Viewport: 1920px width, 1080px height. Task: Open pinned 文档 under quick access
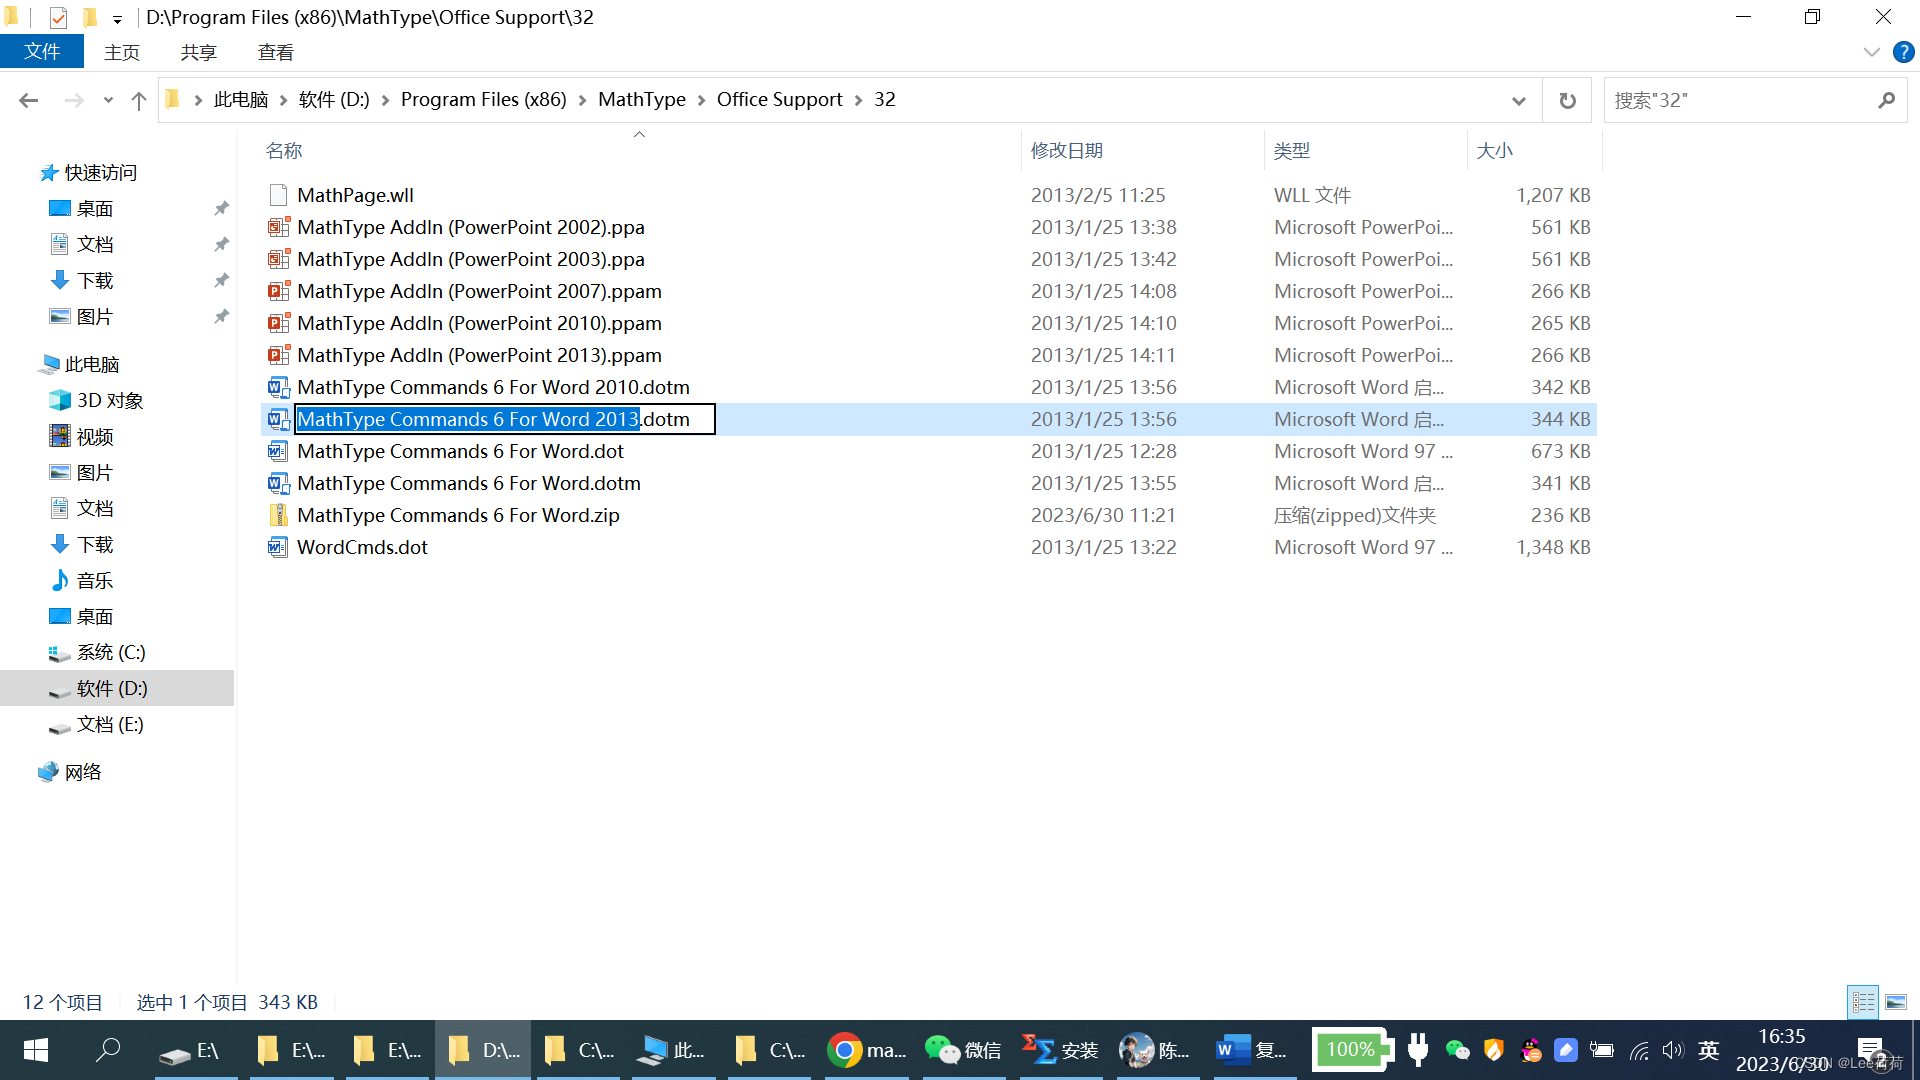pos(95,244)
